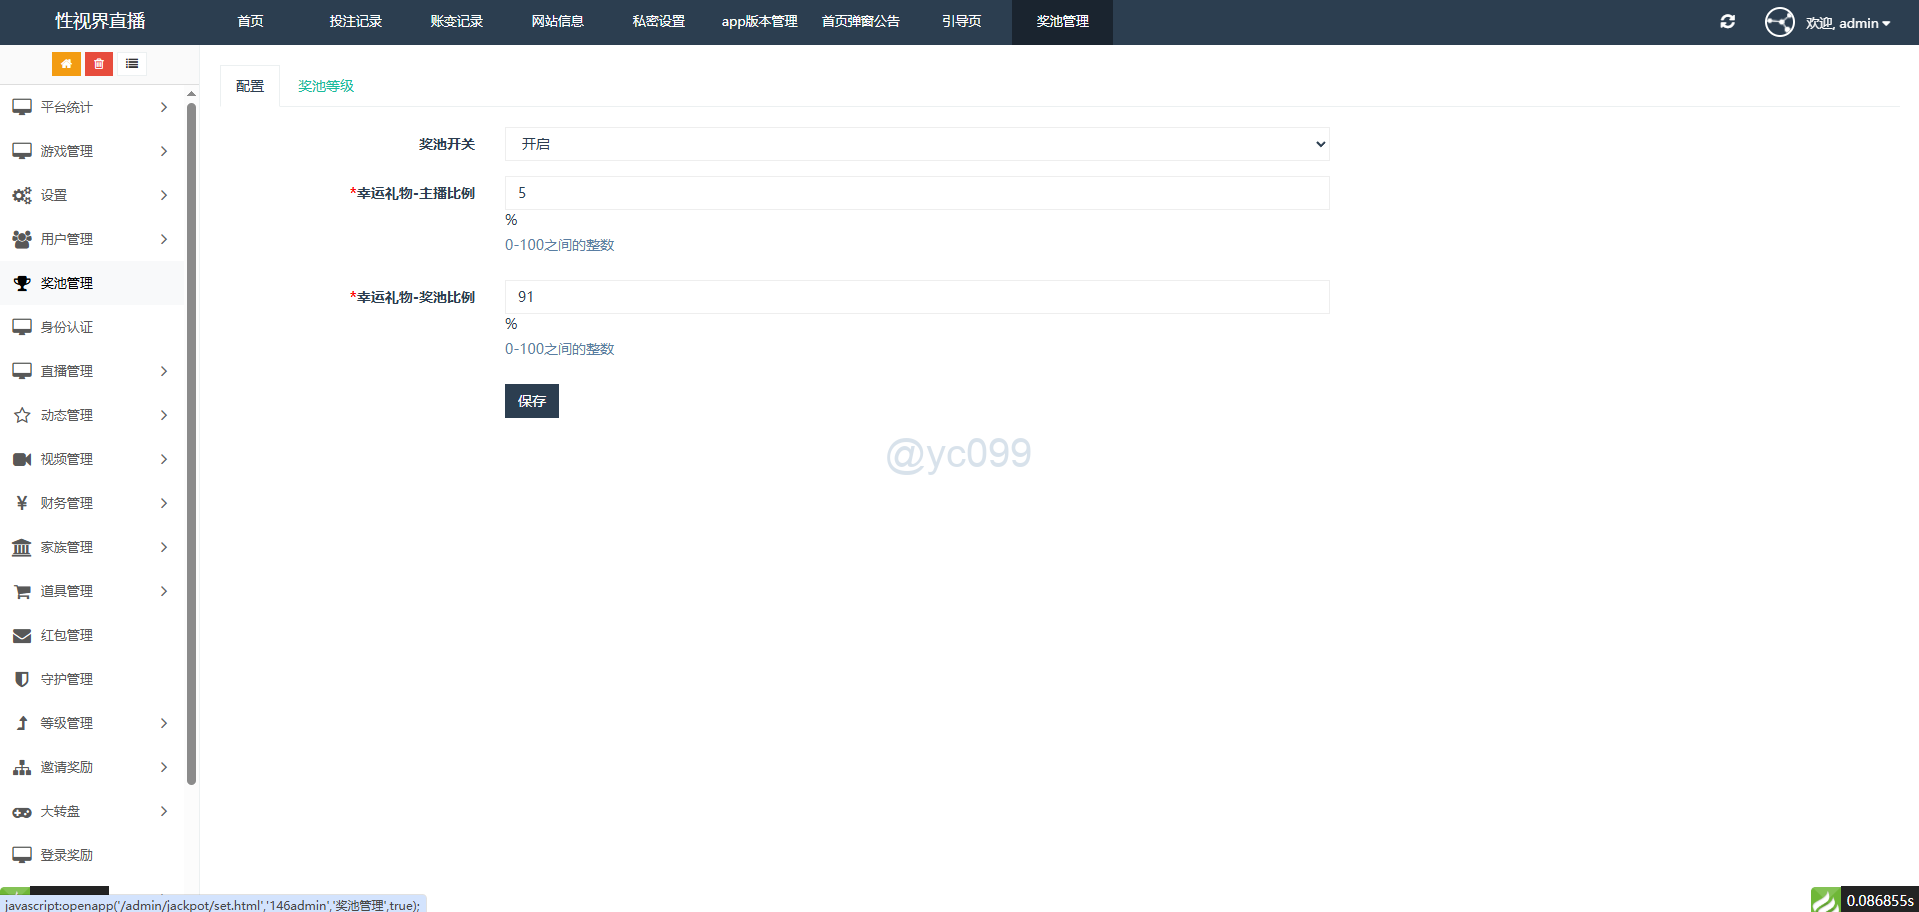The height and width of the screenshot is (912, 1919).
Task: Click the admin avatar icon
Action: click(x=1779, y=22)
